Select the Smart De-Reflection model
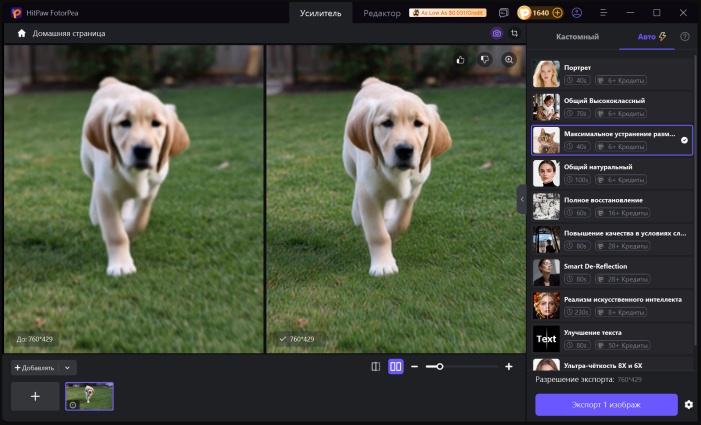Screen dimensions: 701x425 click(x=612, y=272)
